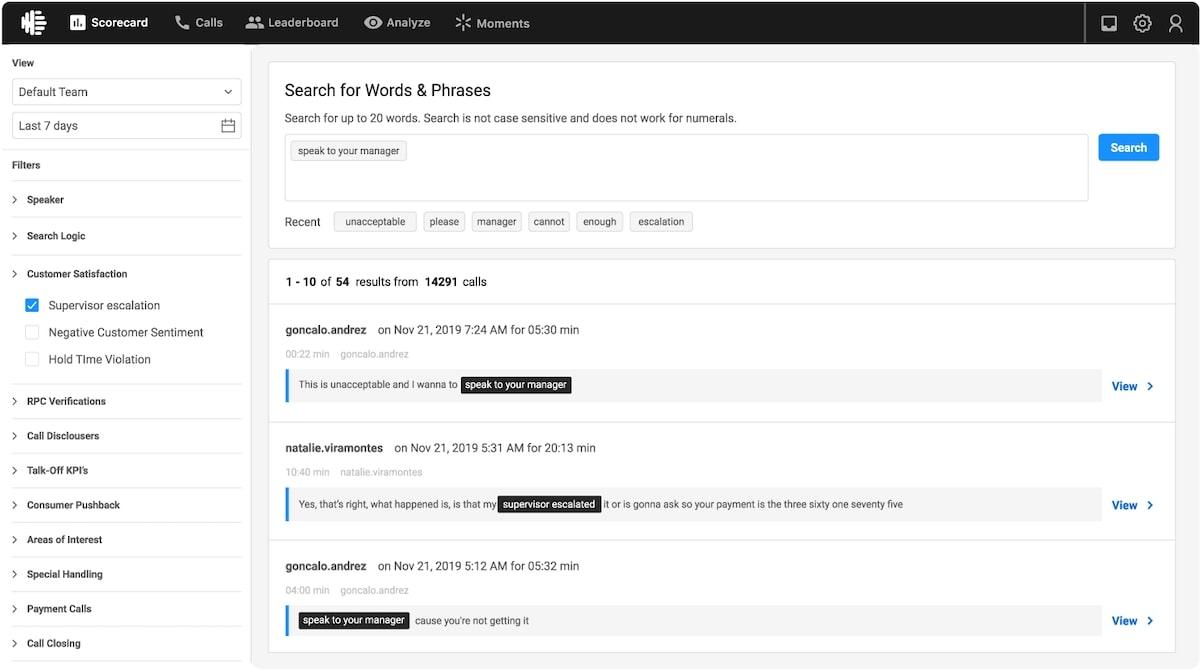The height and width of the screenshot is (670, 1200).
Task: Open settings gear icon
Action: tap(1142, 23)
